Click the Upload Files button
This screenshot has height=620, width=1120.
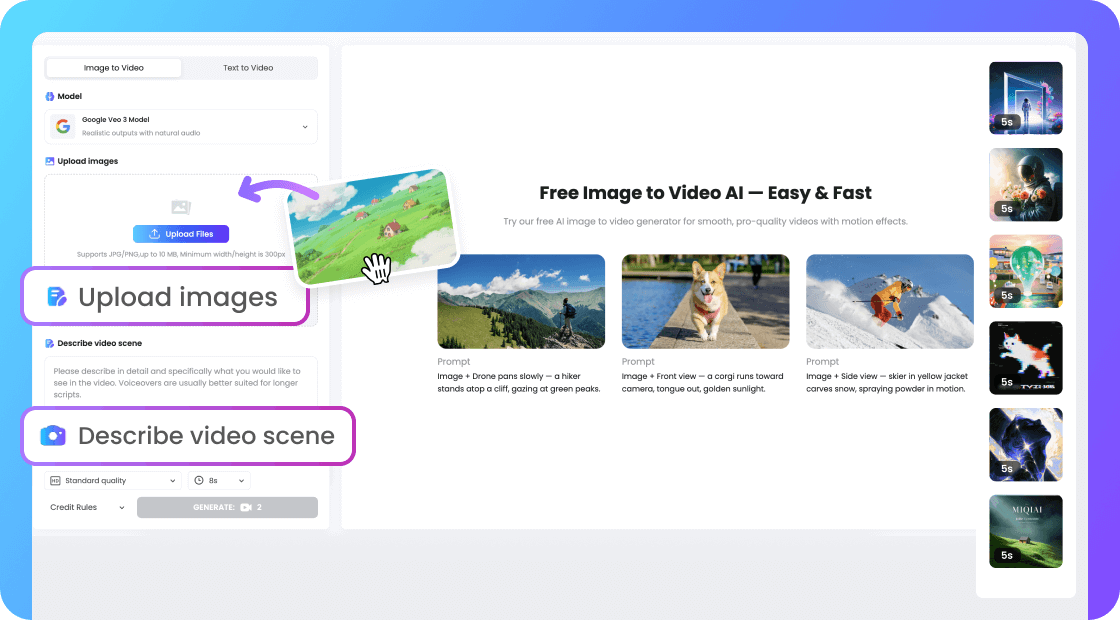click(x=181, y=234)
